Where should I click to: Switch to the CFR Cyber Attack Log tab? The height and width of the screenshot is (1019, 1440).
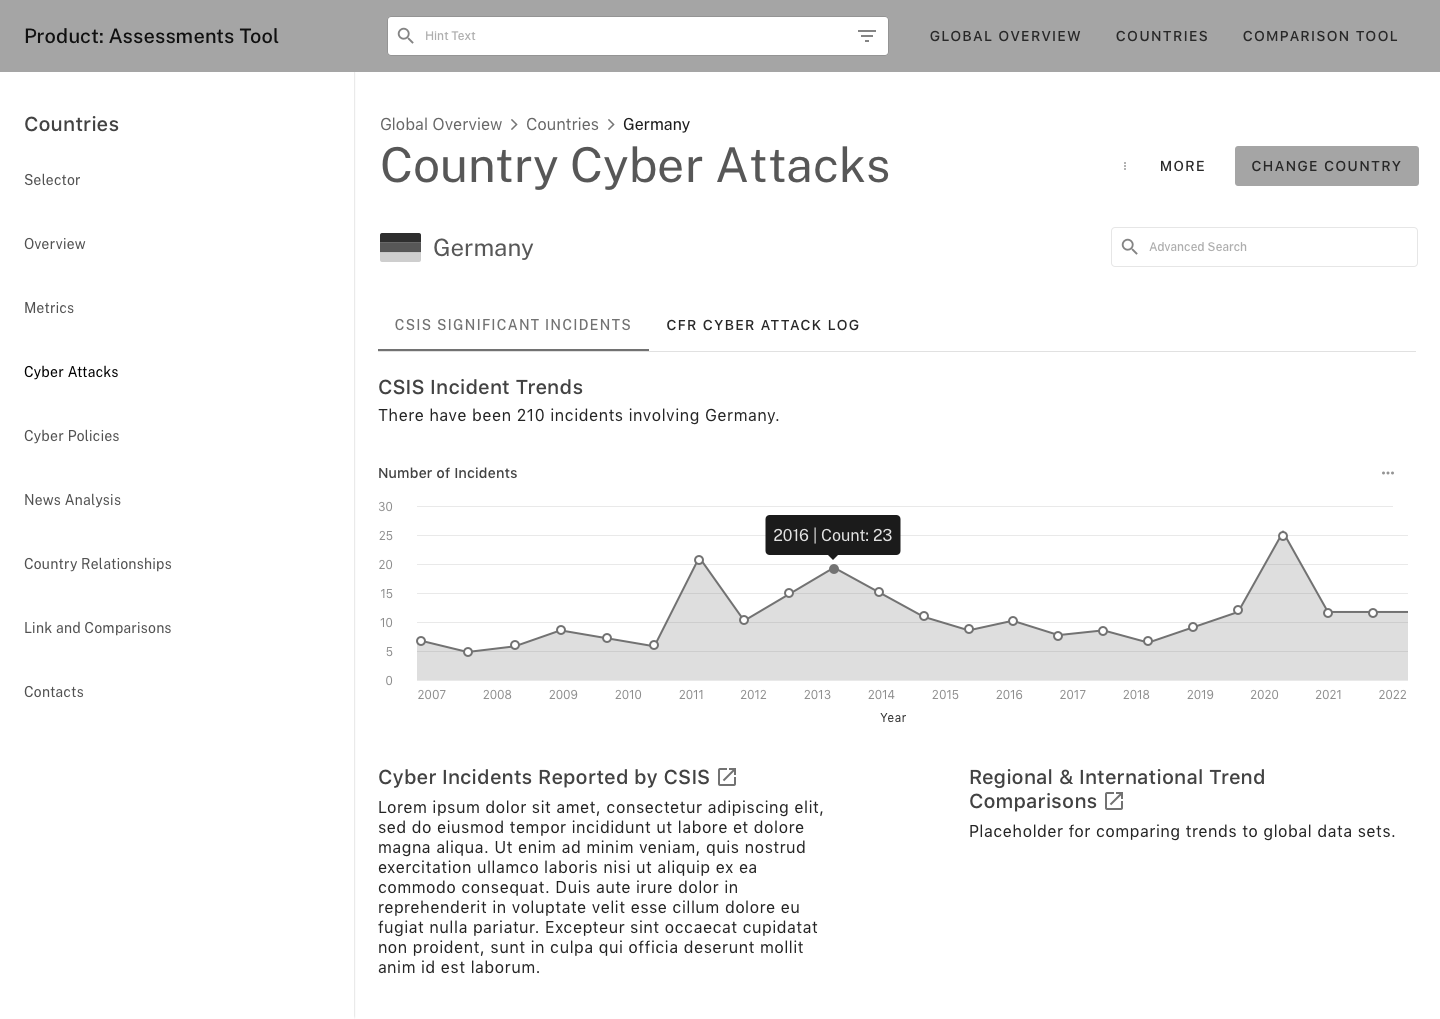(x=763, y=325)
